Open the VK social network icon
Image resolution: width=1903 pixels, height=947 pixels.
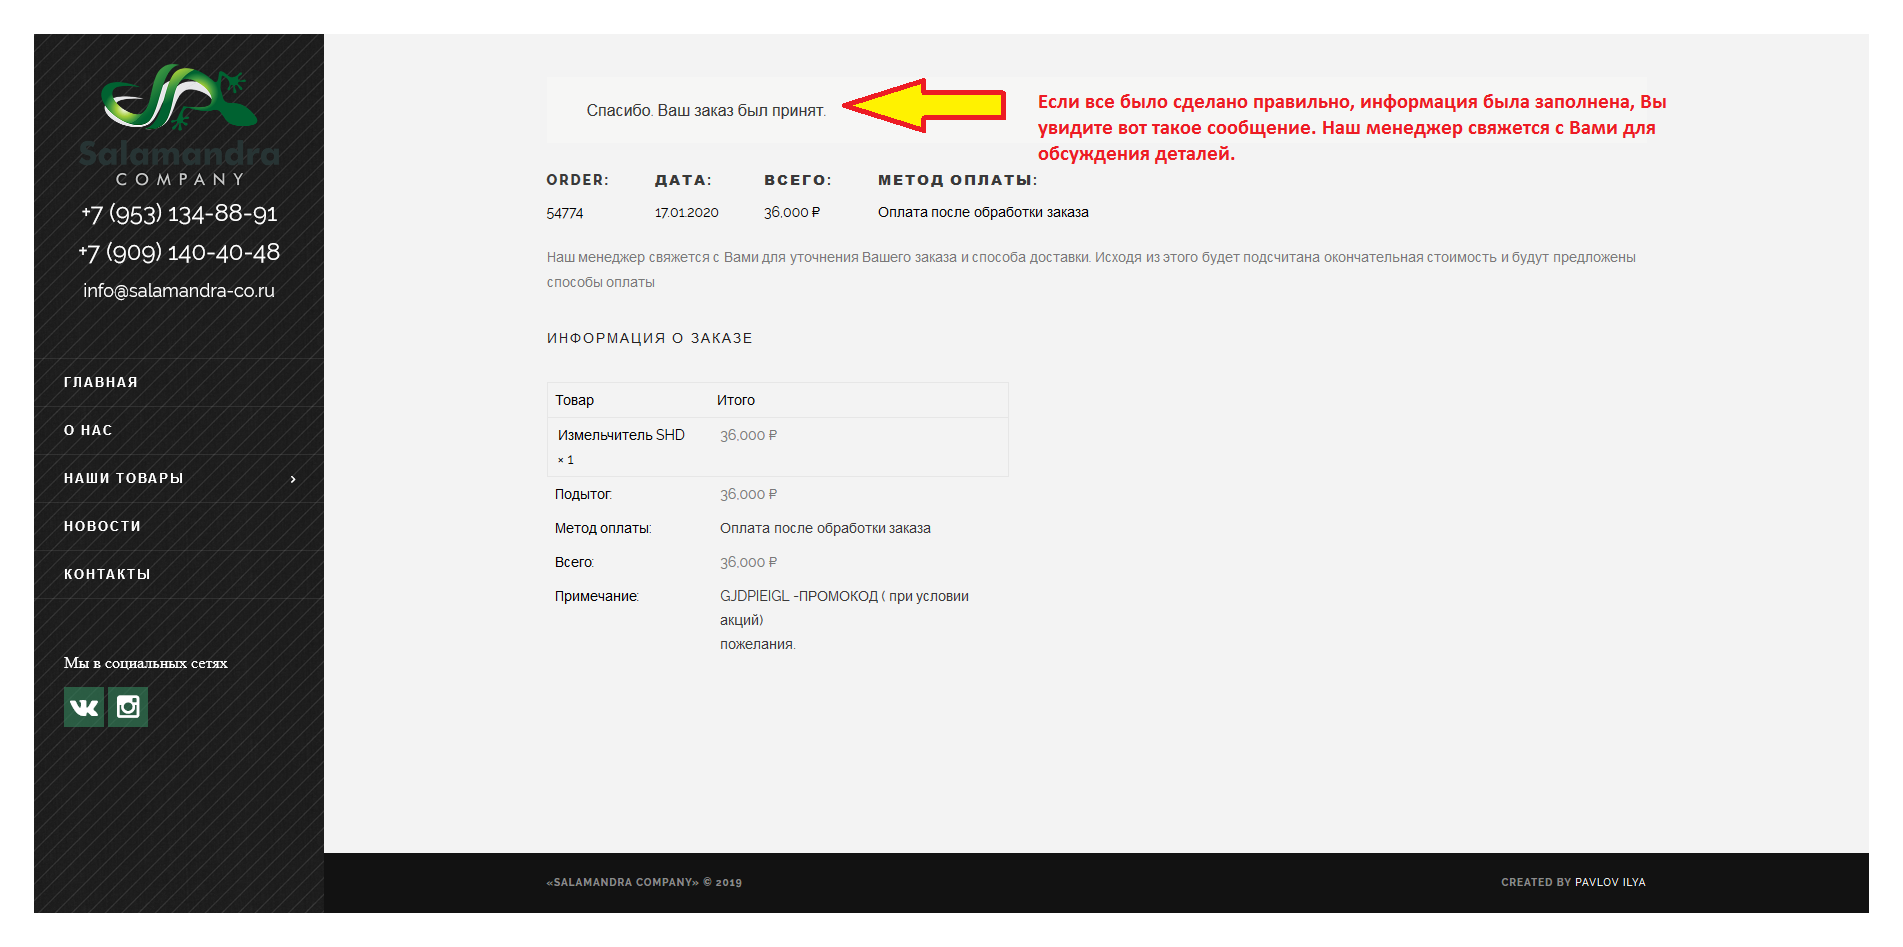[84, 707]
